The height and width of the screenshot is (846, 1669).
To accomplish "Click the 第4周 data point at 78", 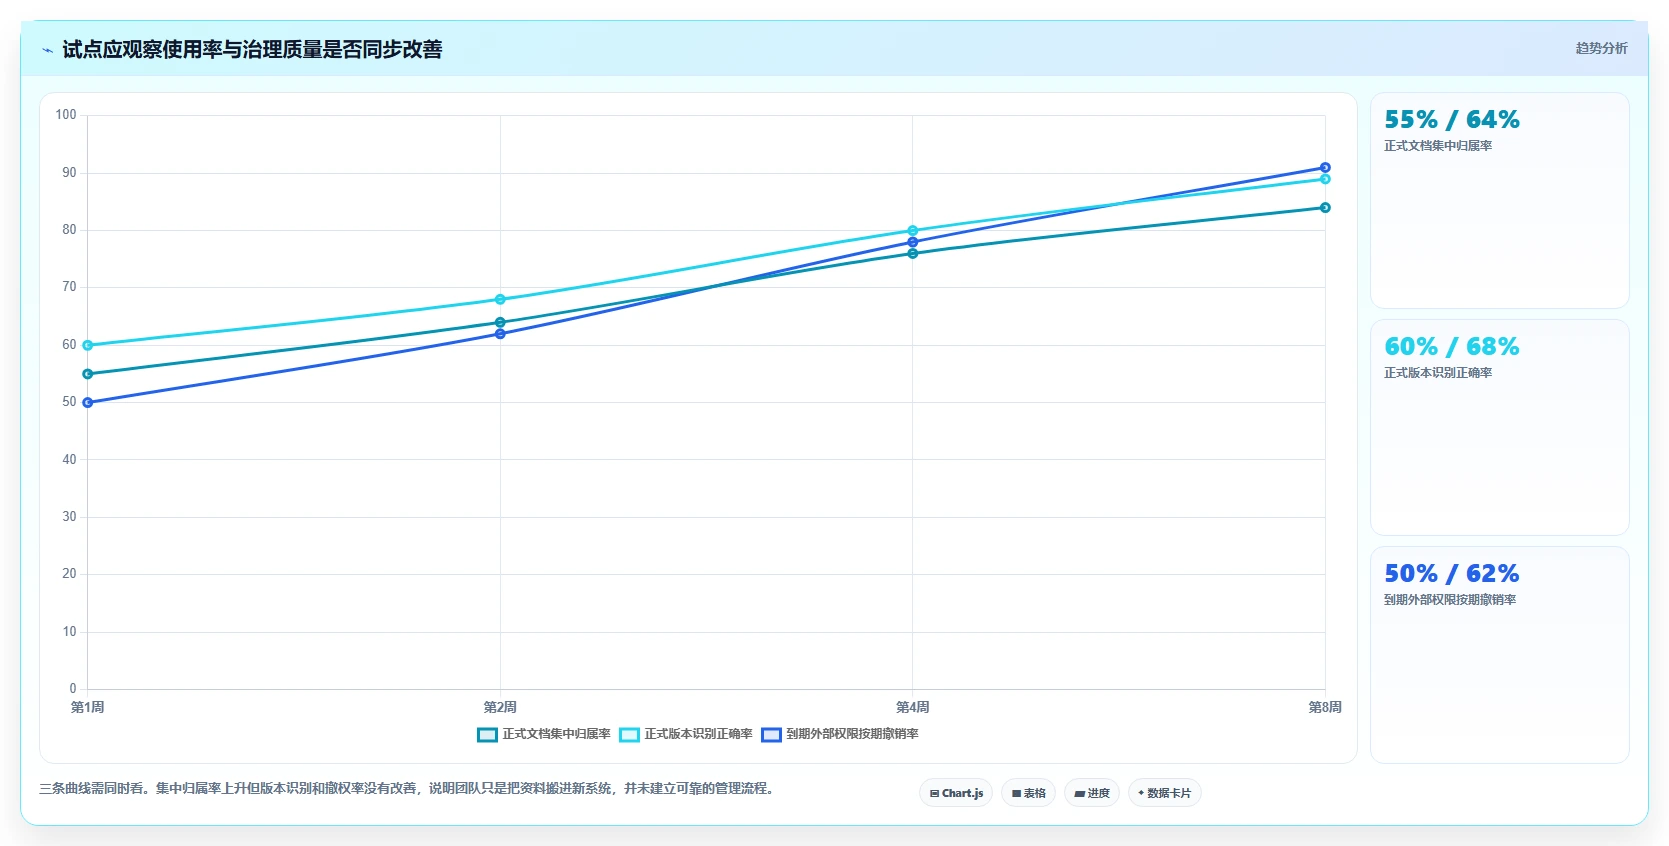I will [913, 242].
